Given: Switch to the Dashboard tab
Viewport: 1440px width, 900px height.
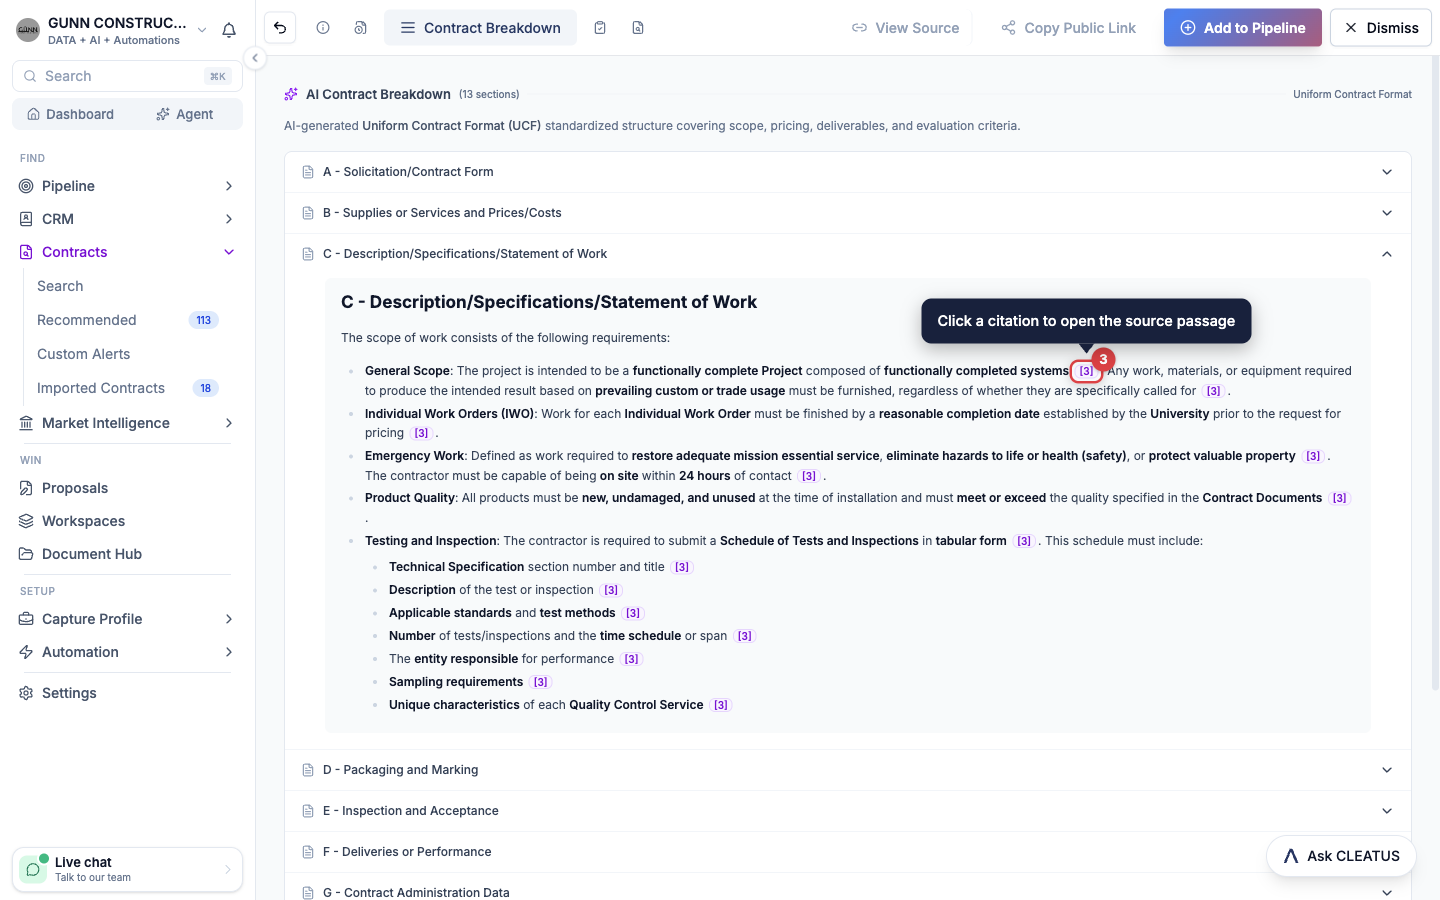Looking at the screenshot, I should [70, 114].
